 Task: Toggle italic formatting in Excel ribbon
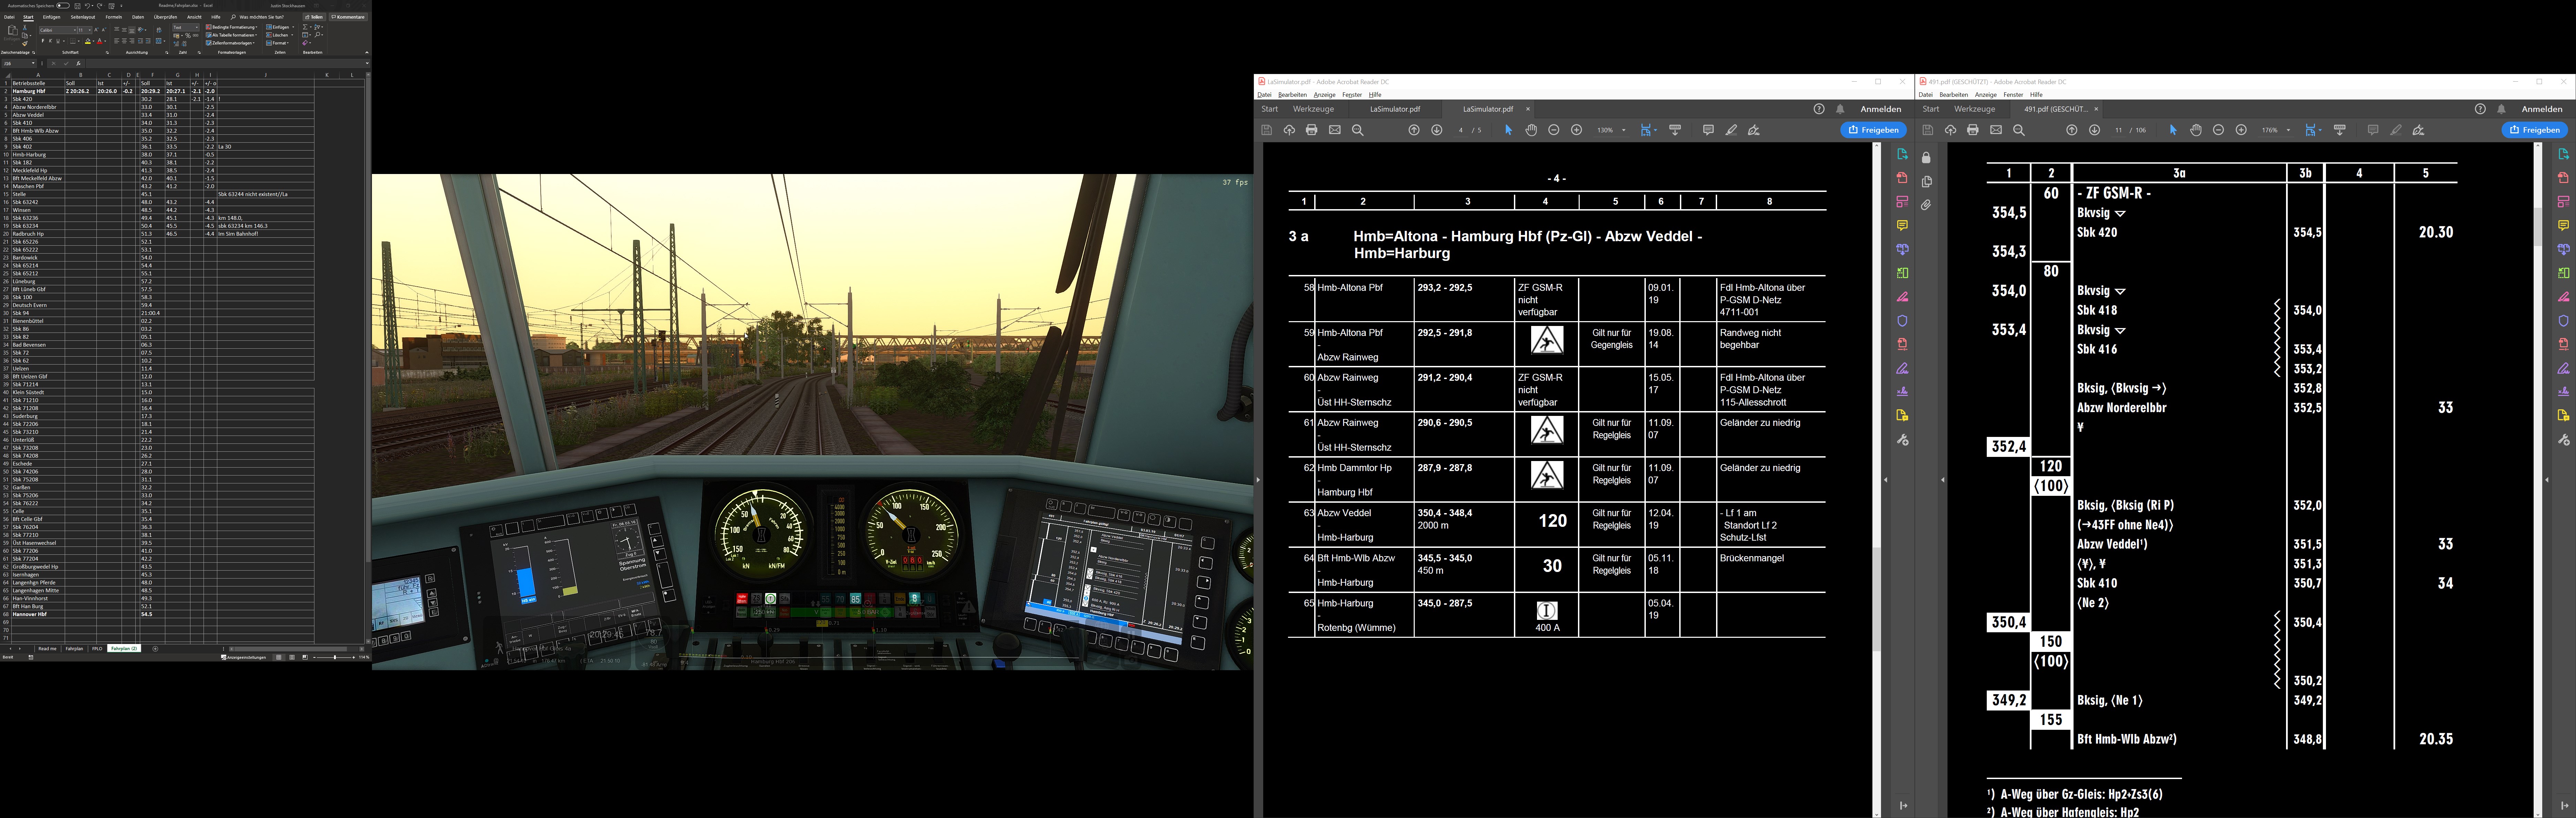[x=50, y=41]
